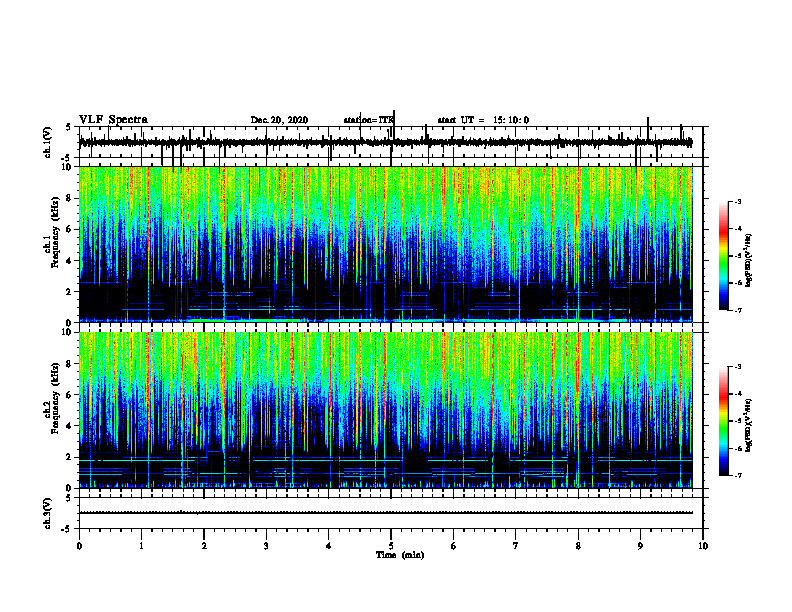
Task: Click the "ch.3(V)" waveform axis label
Action: pos(48,513)
